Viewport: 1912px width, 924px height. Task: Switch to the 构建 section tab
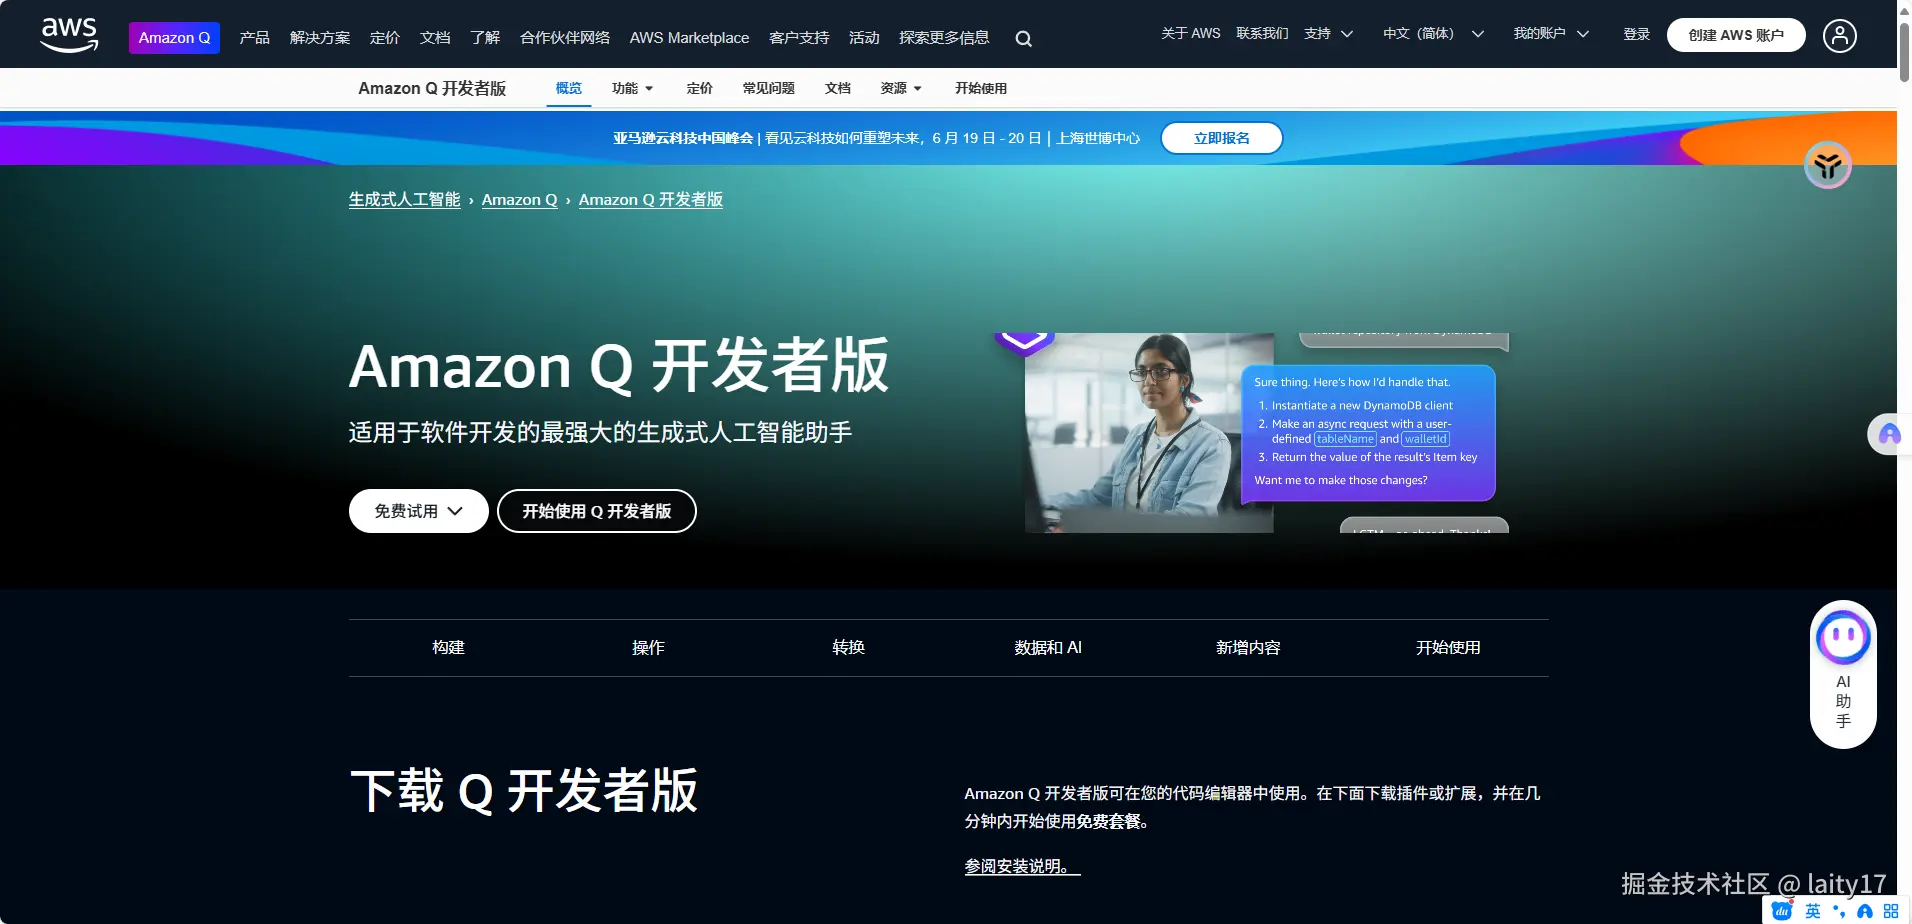point(448,648)
